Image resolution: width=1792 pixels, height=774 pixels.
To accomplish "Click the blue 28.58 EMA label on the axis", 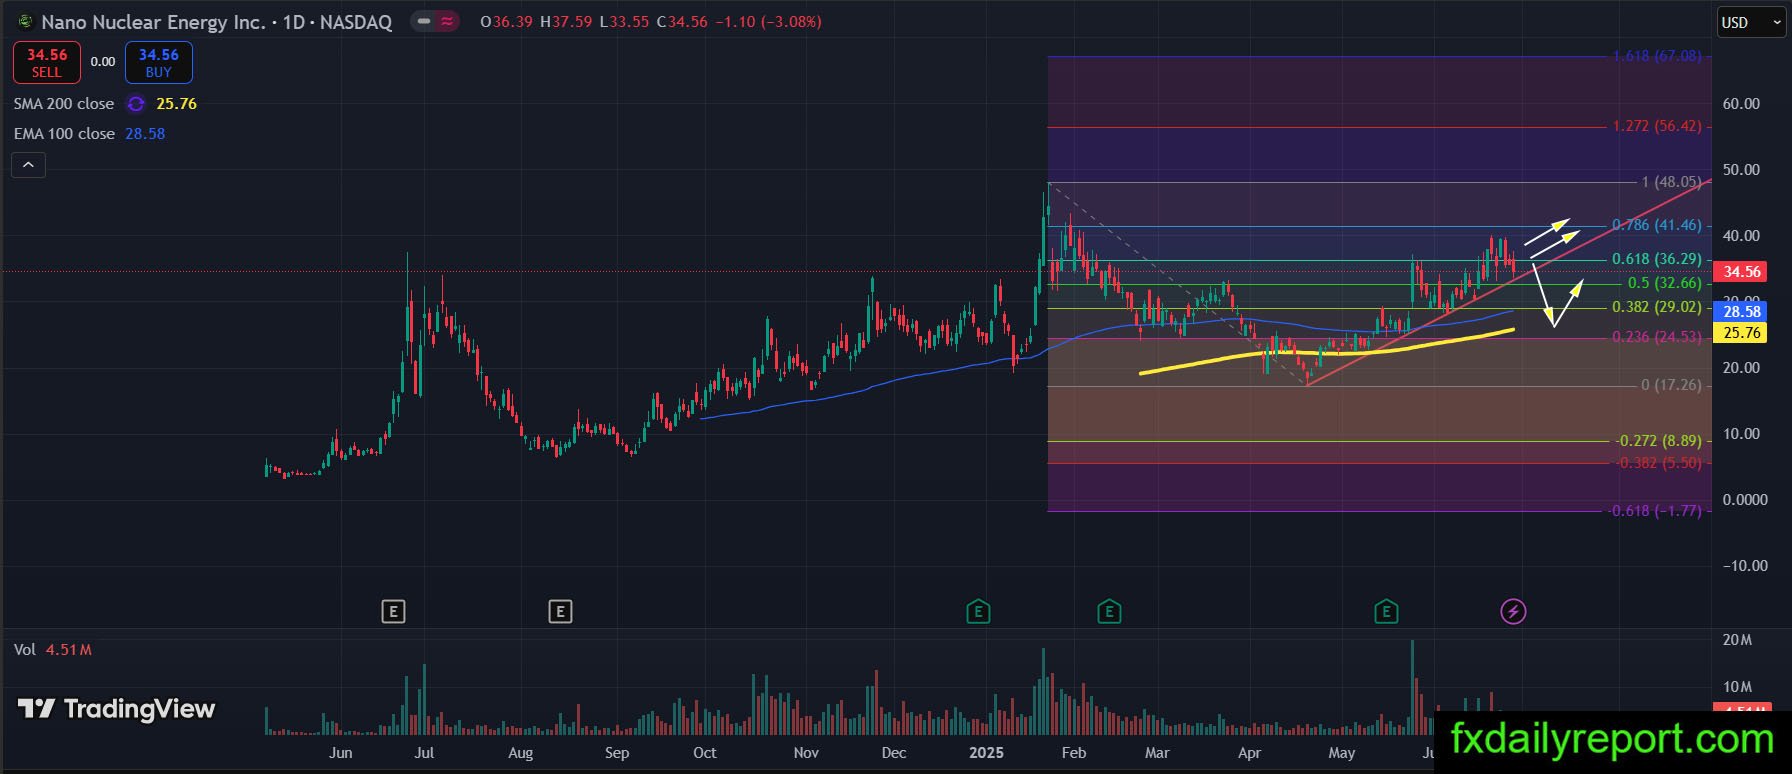I will coord(1742,312).
